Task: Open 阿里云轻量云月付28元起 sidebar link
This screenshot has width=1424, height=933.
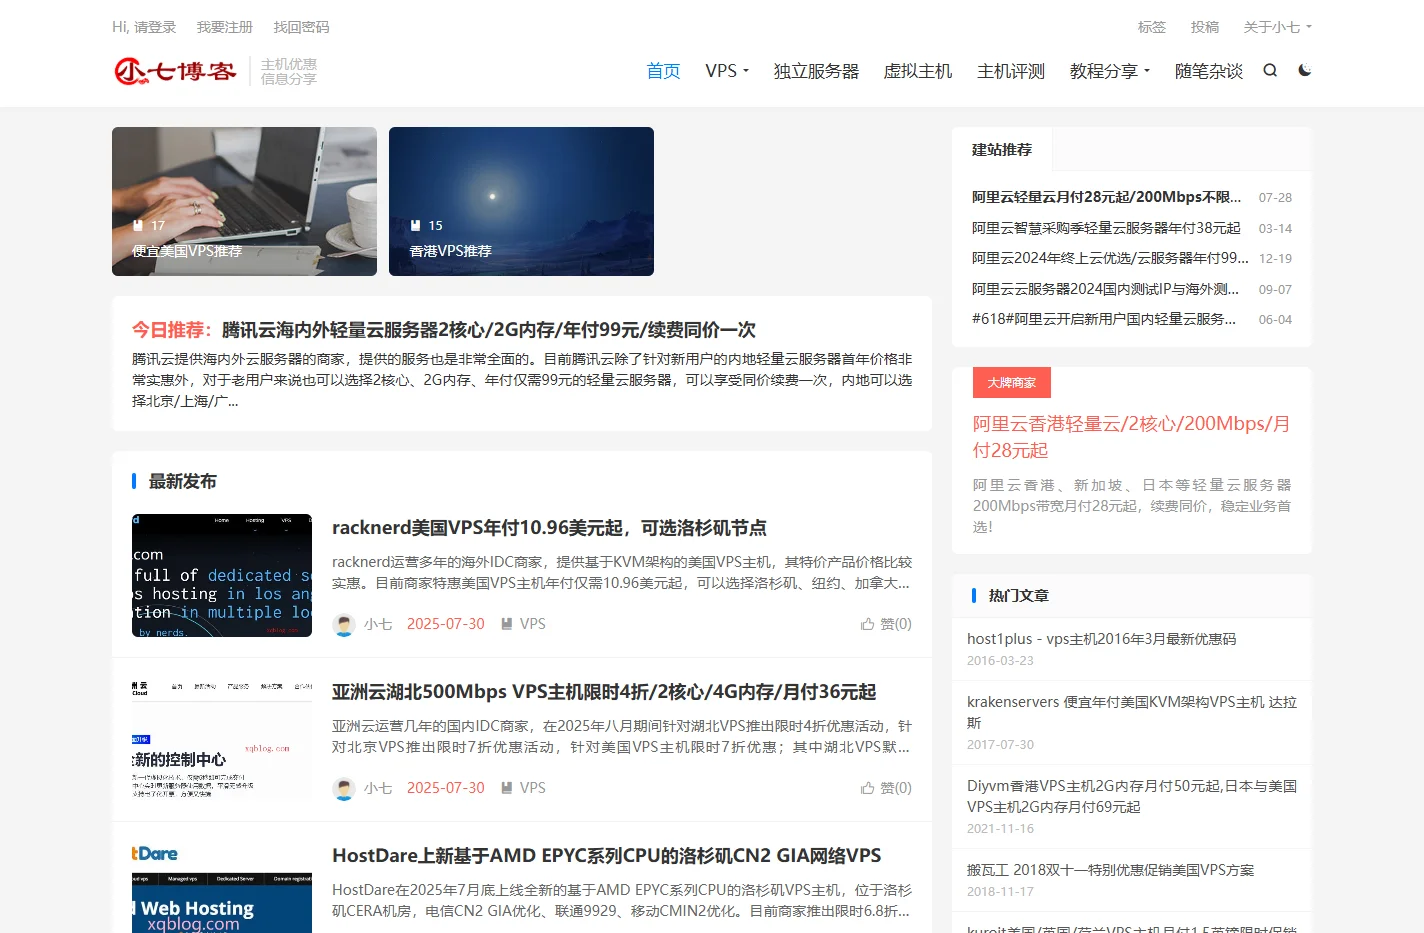Action: coord(1106,197)
